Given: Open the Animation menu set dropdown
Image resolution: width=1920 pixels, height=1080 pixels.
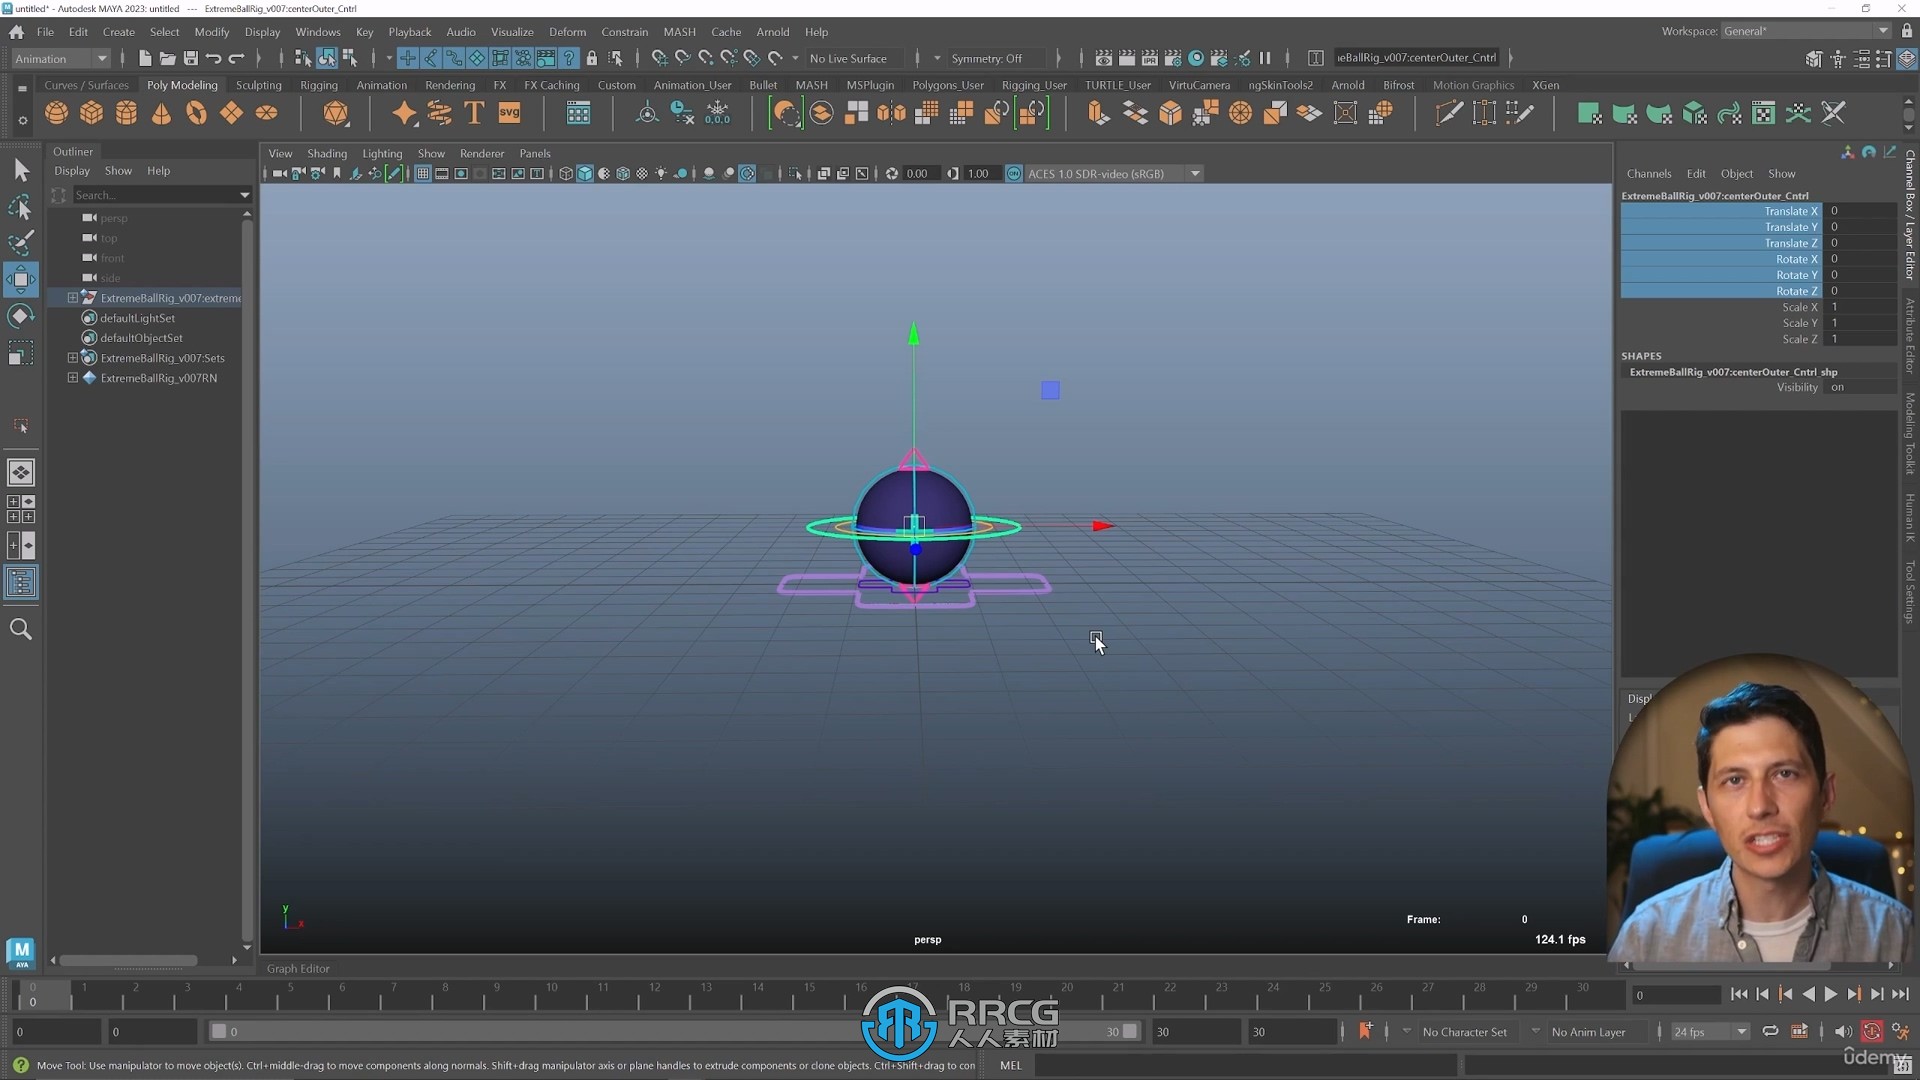Looking at the screenshot, I should [60, 58].
